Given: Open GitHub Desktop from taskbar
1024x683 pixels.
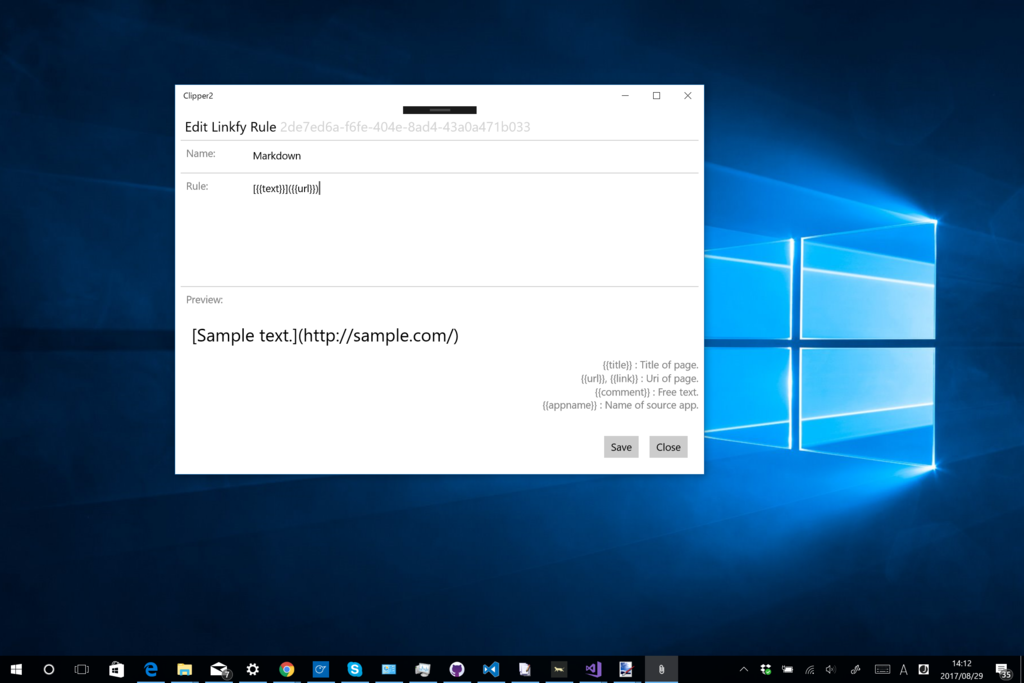Looking at the screenshot, I should (x=456, y=669).
